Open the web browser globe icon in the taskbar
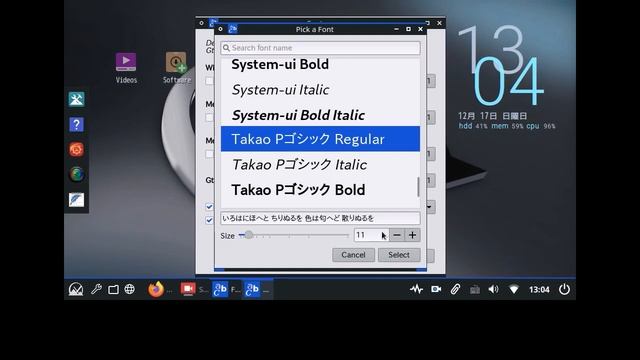 [129, 289]
